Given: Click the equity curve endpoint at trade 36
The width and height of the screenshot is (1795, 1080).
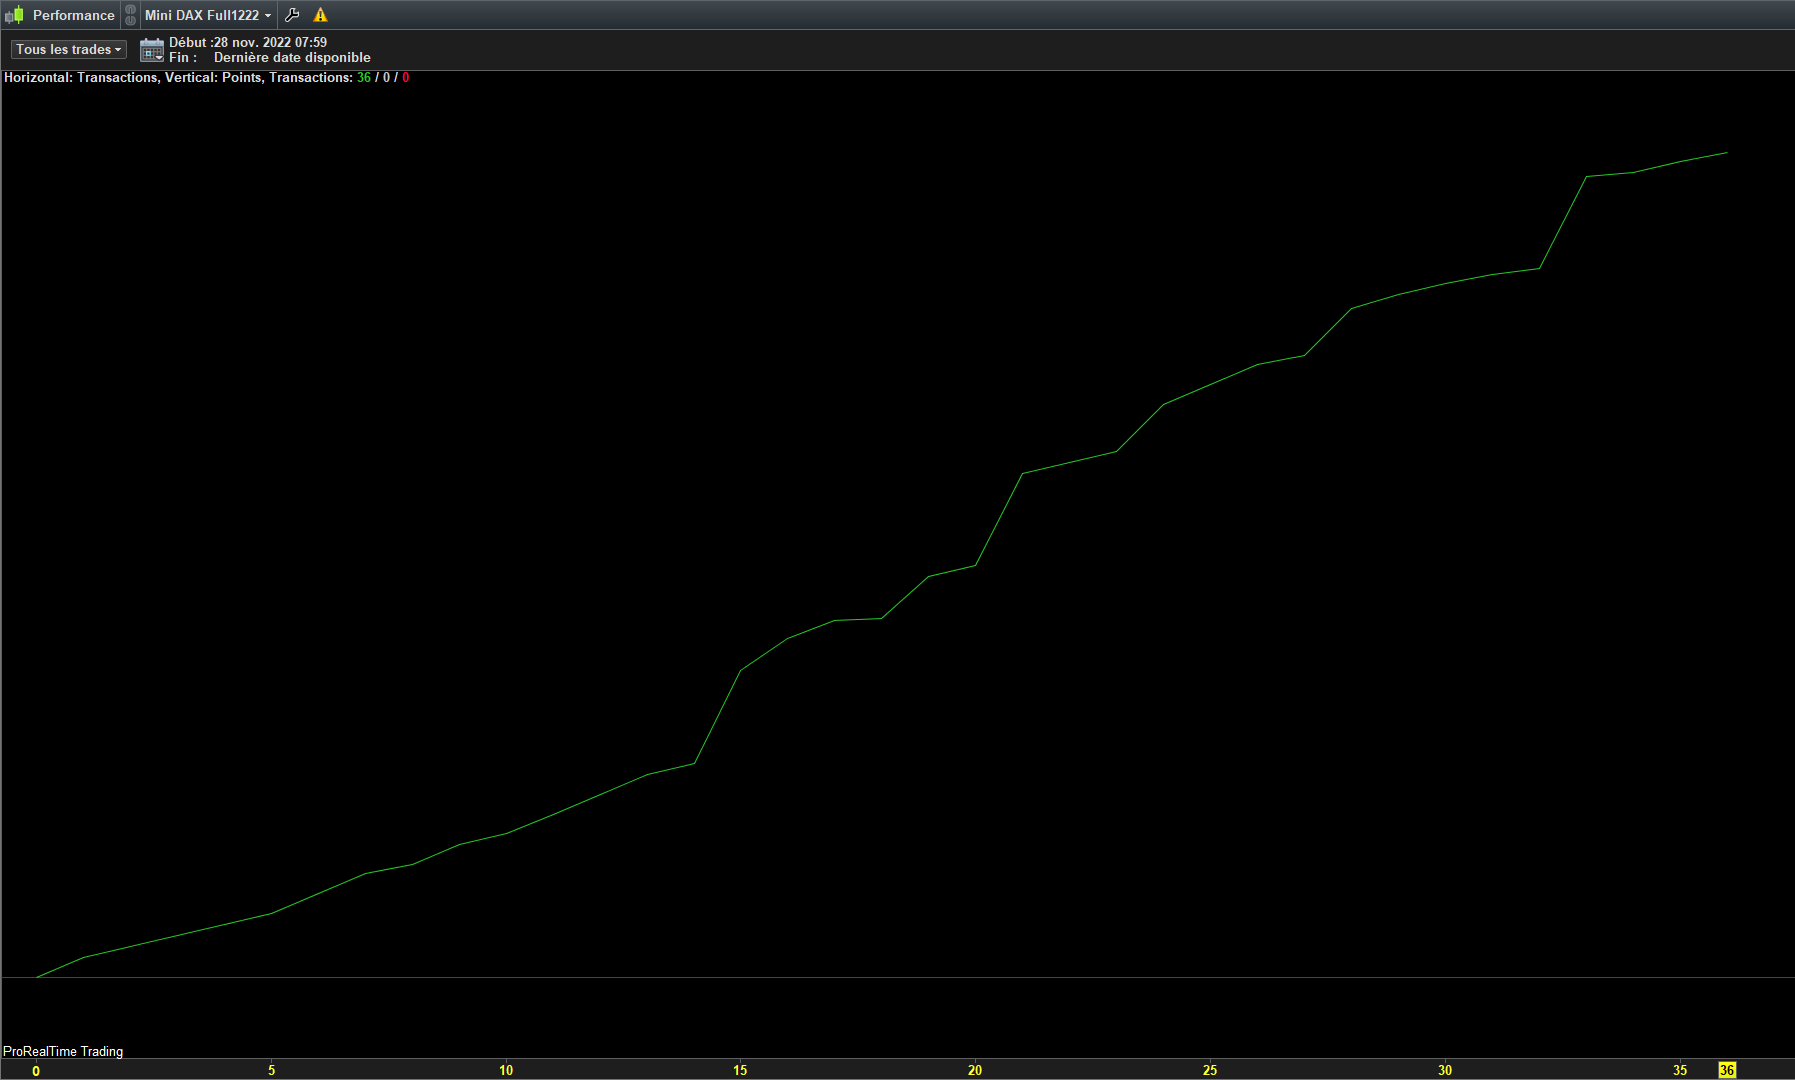Looking at the screenshot, I should tap(1727, 153).
